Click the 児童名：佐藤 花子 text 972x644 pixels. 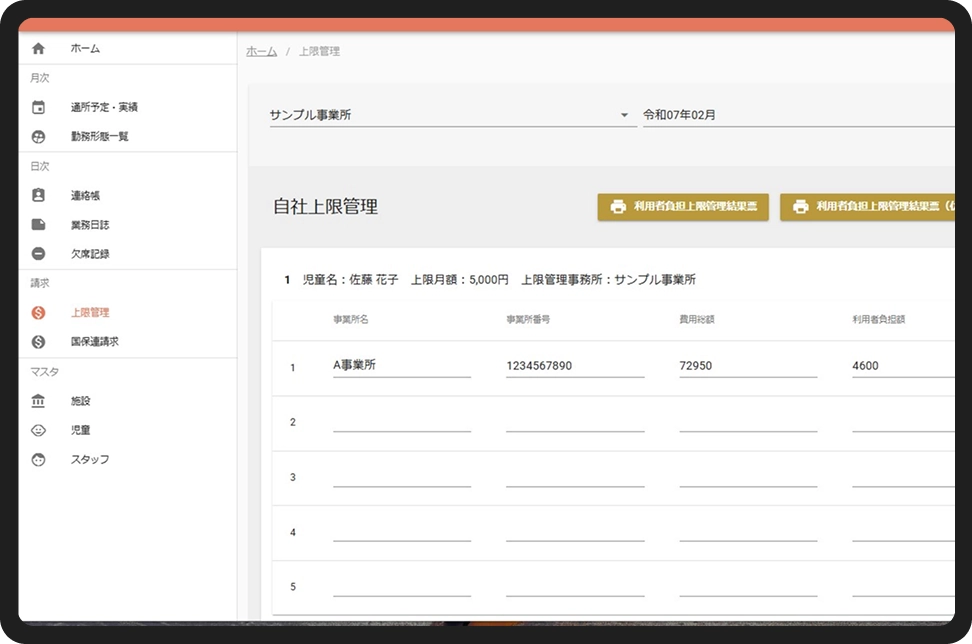click(x=350, y=280)
